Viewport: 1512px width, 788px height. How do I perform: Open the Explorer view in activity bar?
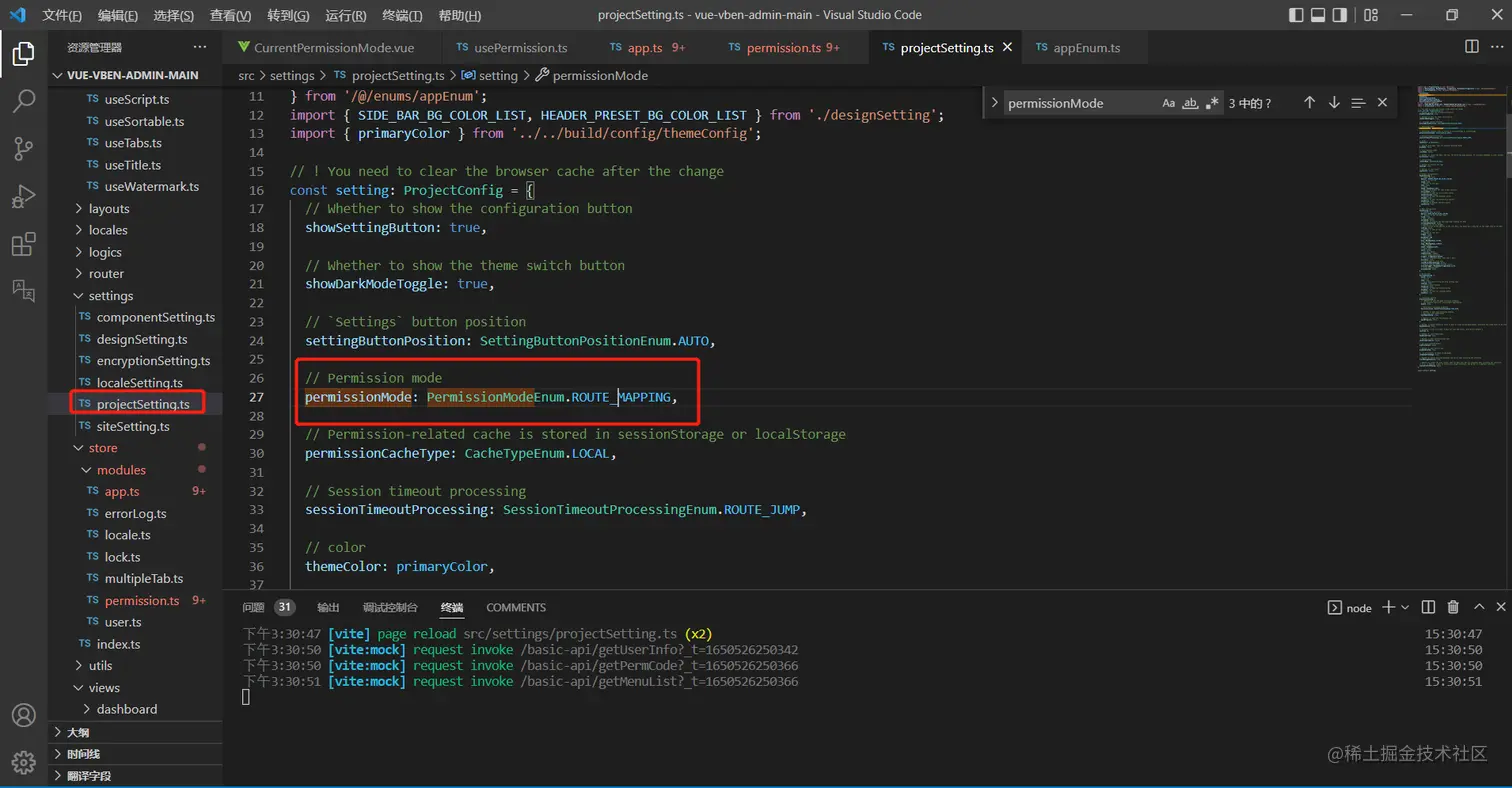[x=24, y=54]
